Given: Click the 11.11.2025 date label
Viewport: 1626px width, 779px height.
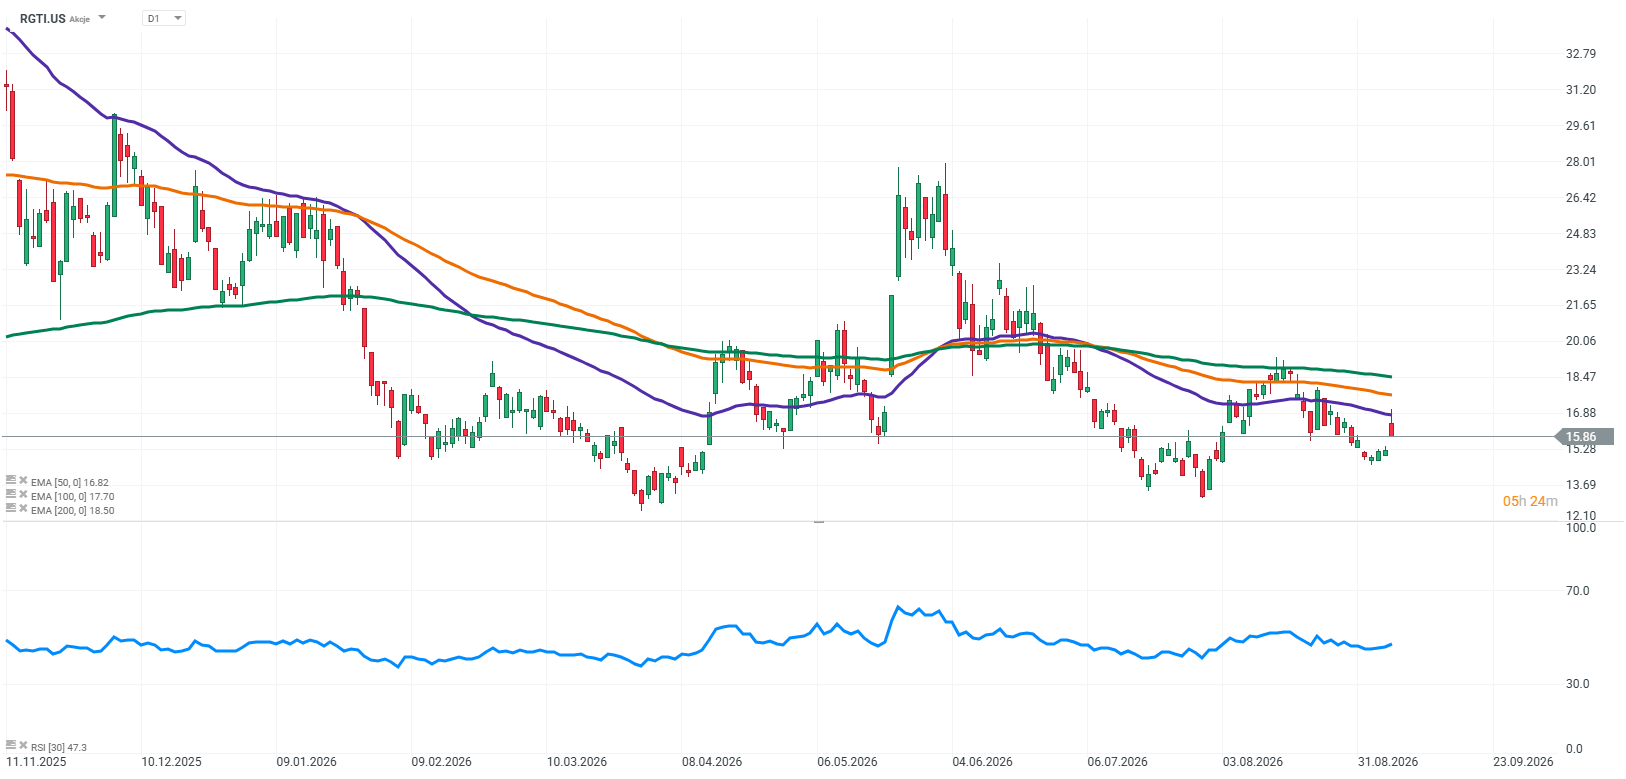Looking at the screenshot, I should [36, 762].
